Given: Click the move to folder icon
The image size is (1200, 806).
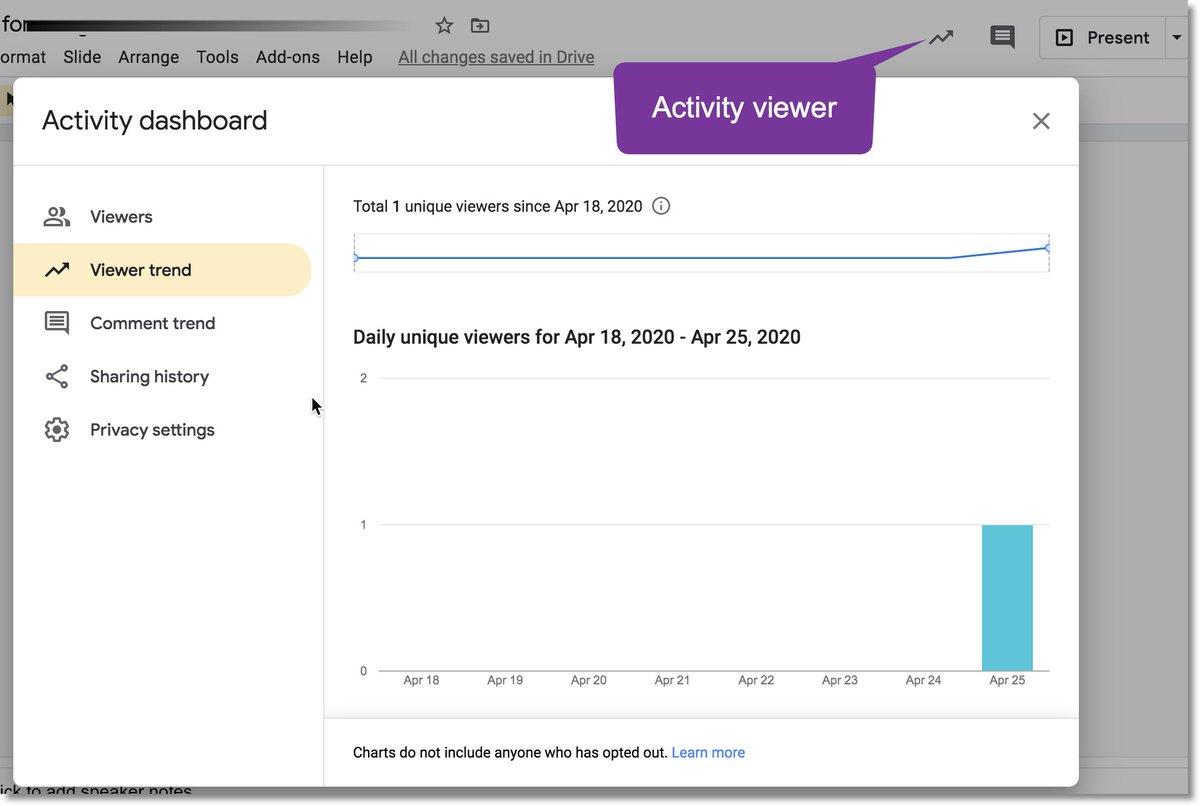Looking at the screenshot, I should [480, 26].
